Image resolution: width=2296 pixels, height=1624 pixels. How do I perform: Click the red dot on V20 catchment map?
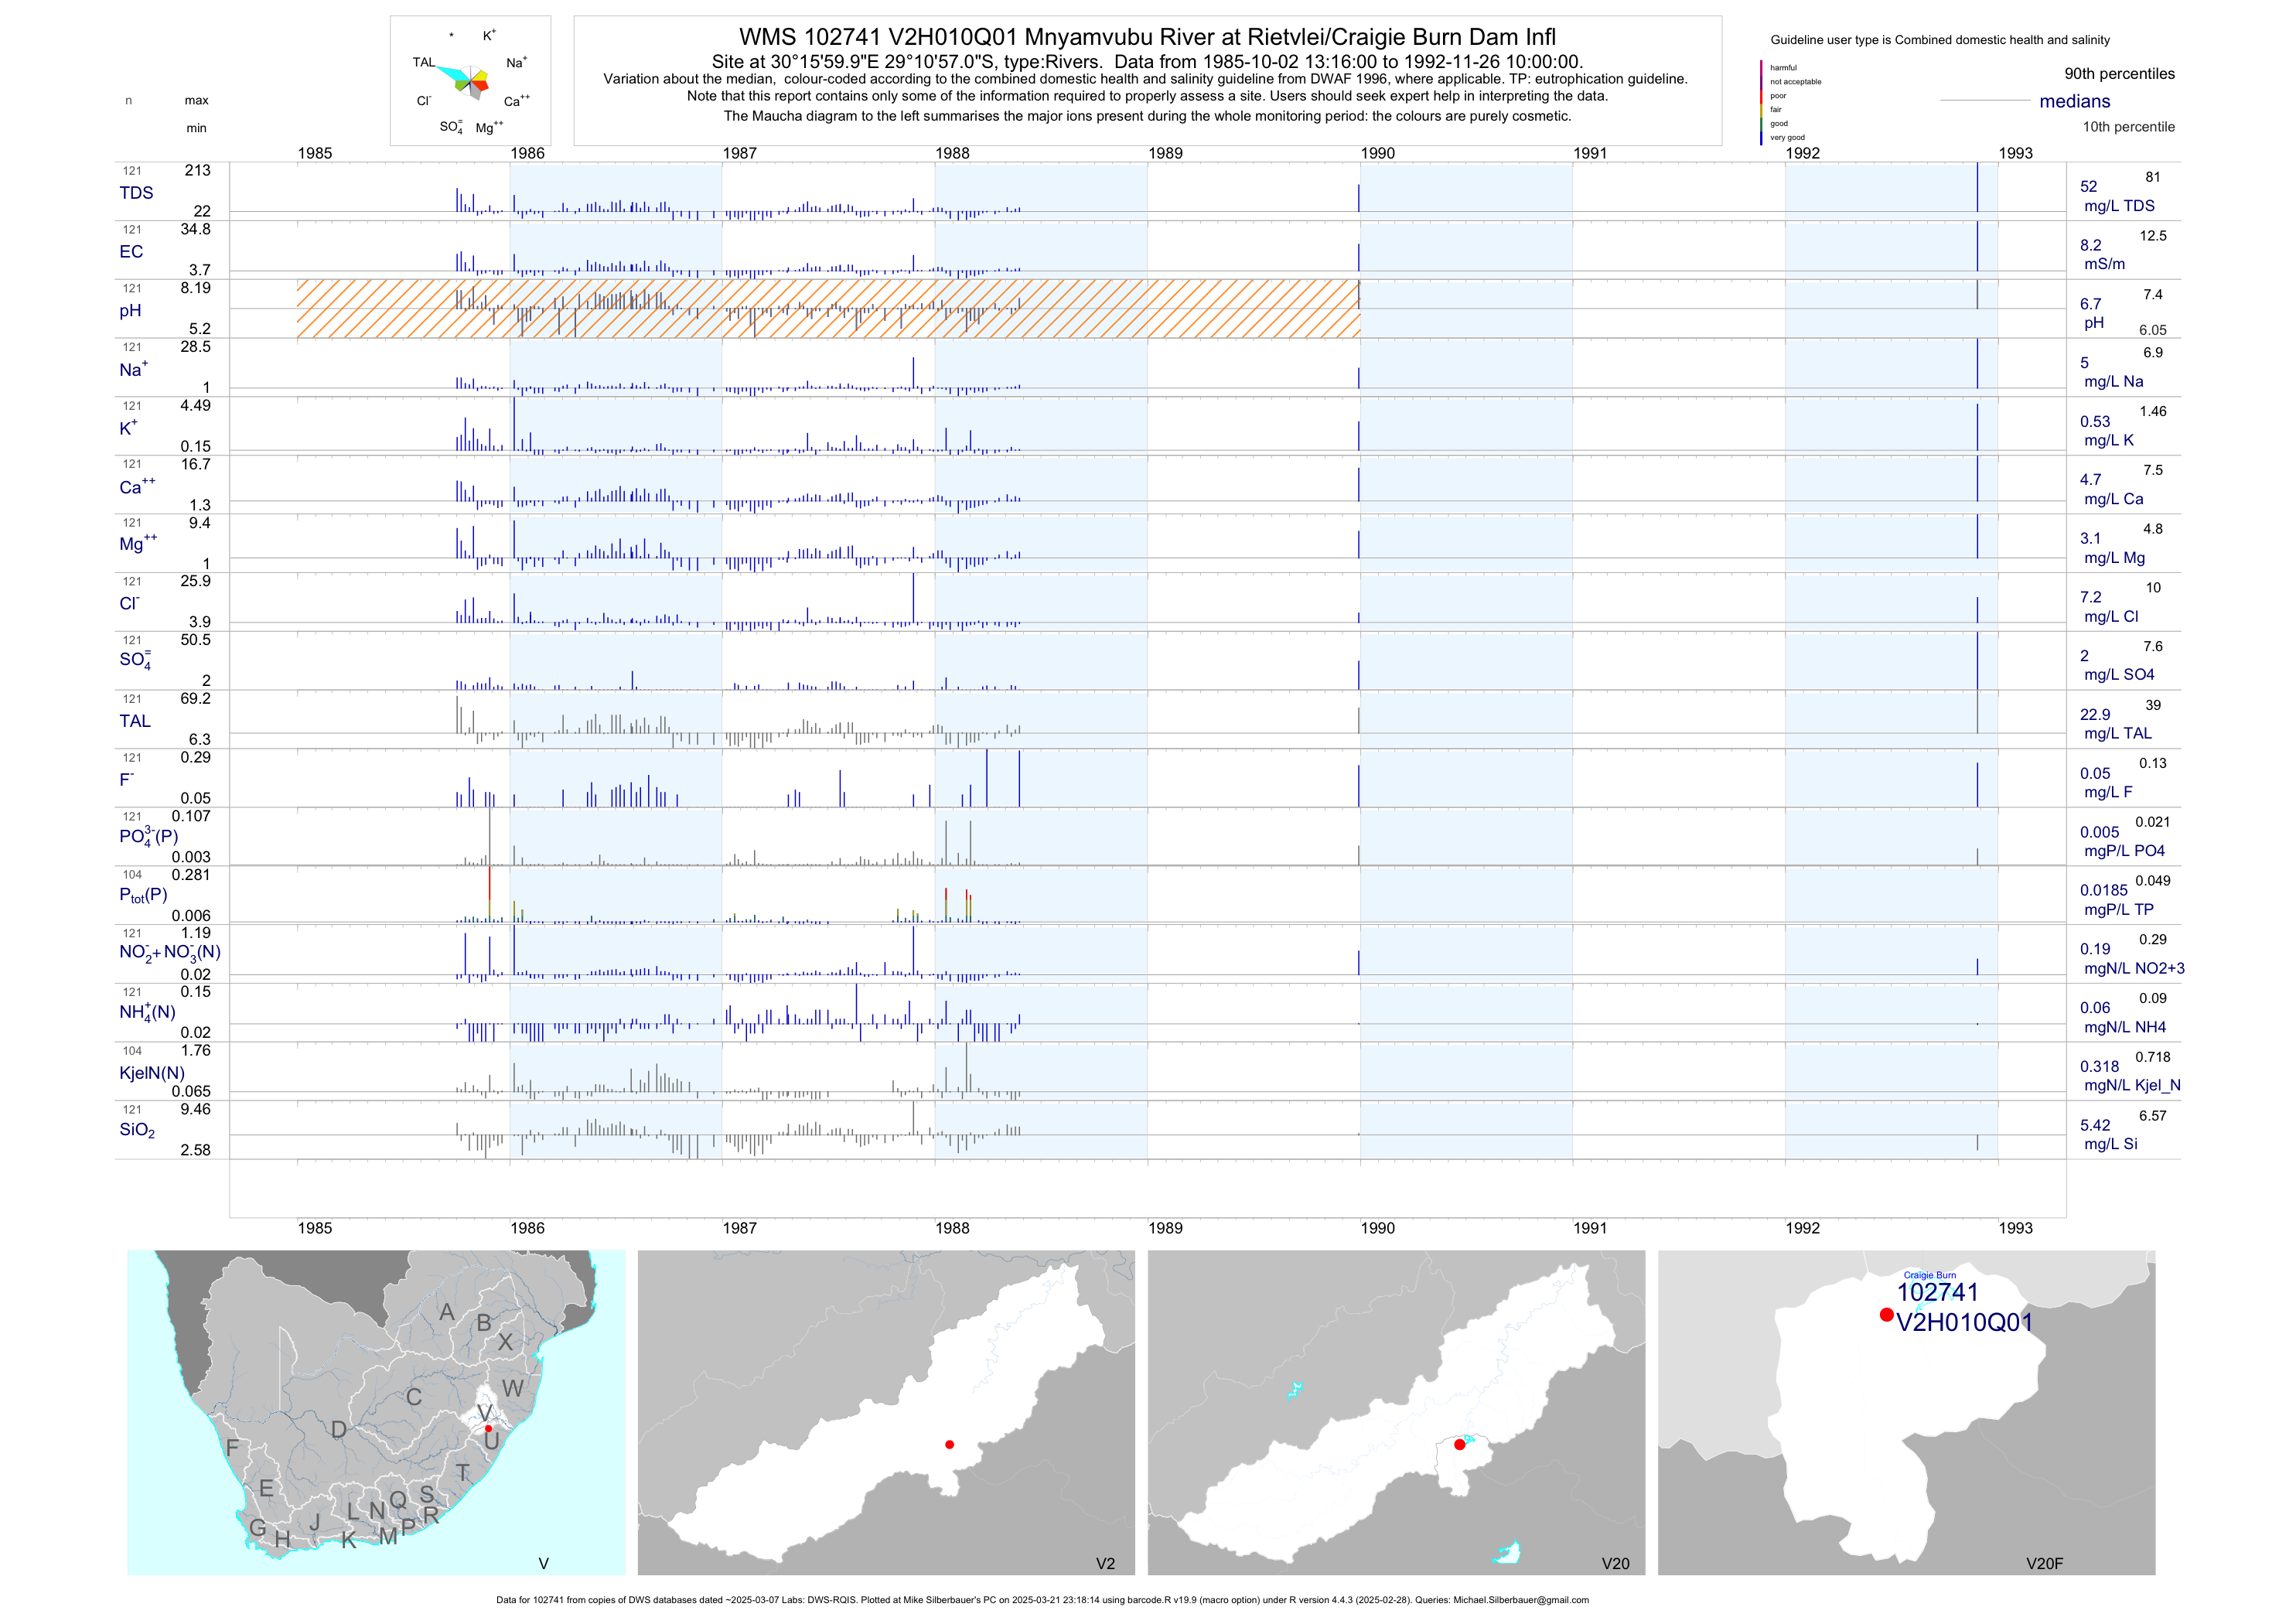pyautogui.click(x=1459, y=1444)
